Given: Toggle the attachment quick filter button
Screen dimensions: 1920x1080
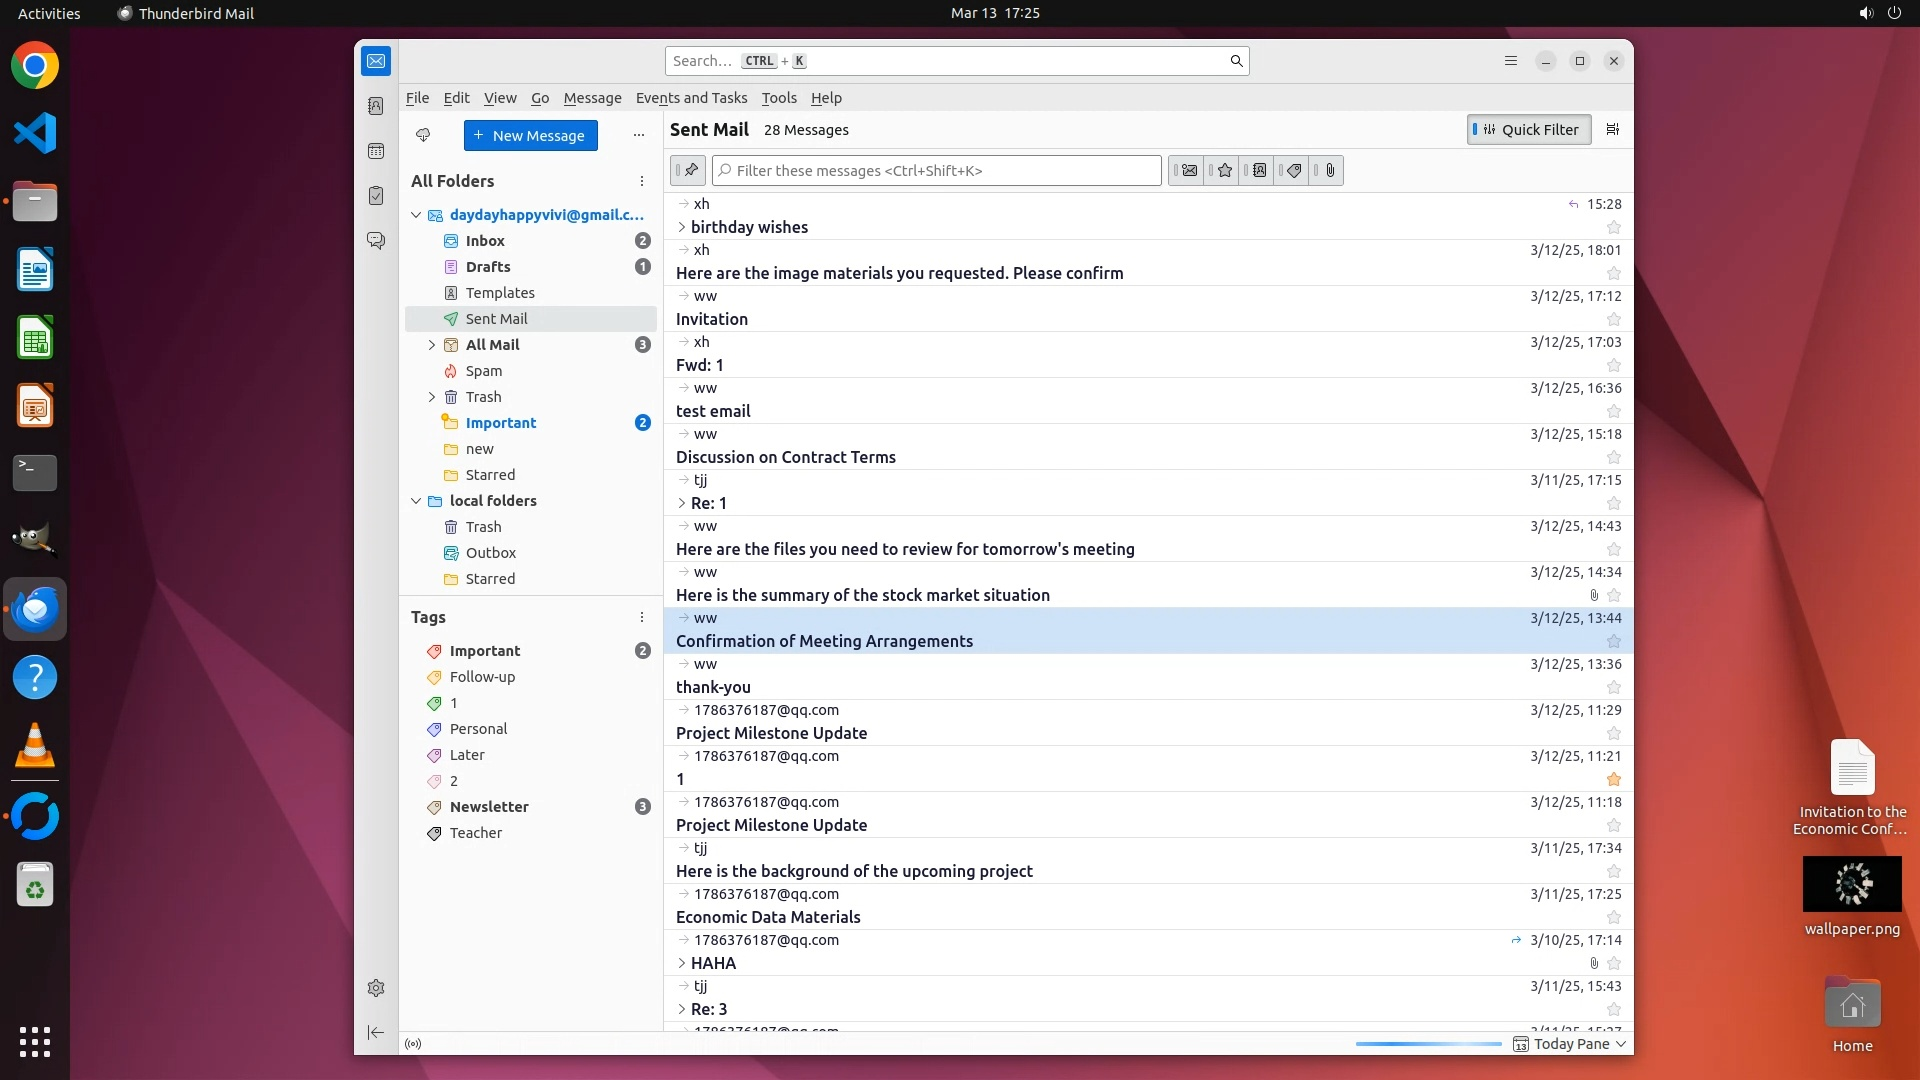Looking at the screenshot, I should (x=1329, y=170).
